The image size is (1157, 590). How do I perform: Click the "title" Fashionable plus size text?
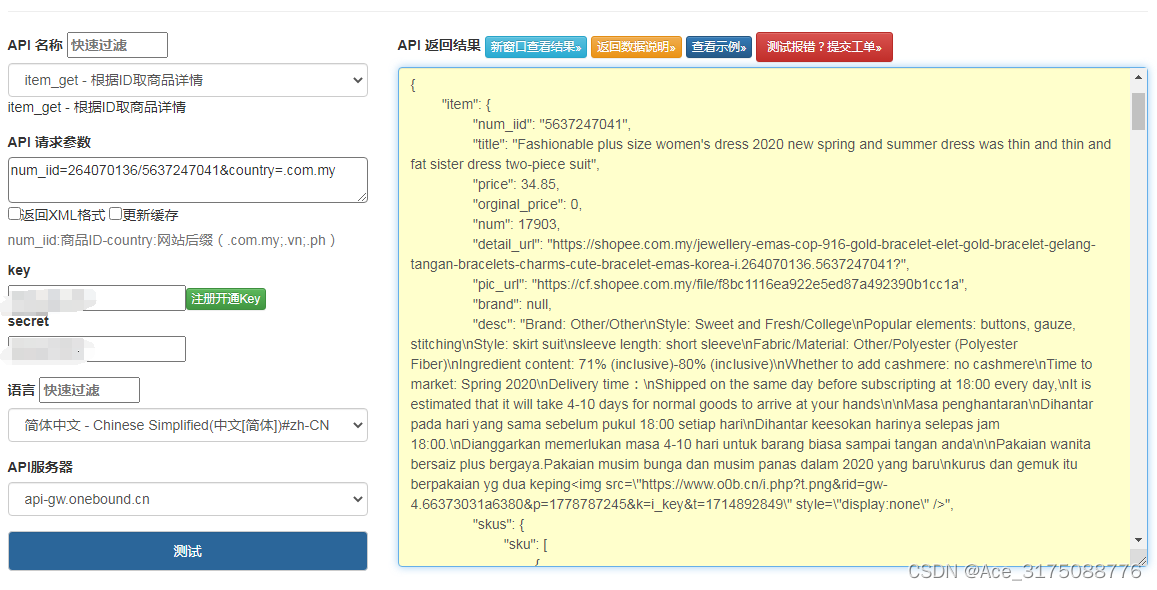tap(761, 154)
